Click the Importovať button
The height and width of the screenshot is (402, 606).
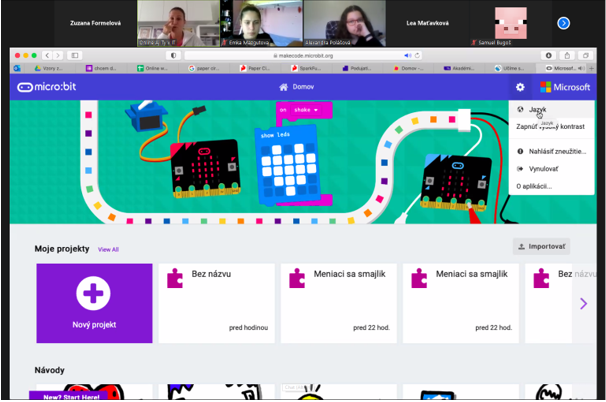pyautogui.click(x=541, y=247)
